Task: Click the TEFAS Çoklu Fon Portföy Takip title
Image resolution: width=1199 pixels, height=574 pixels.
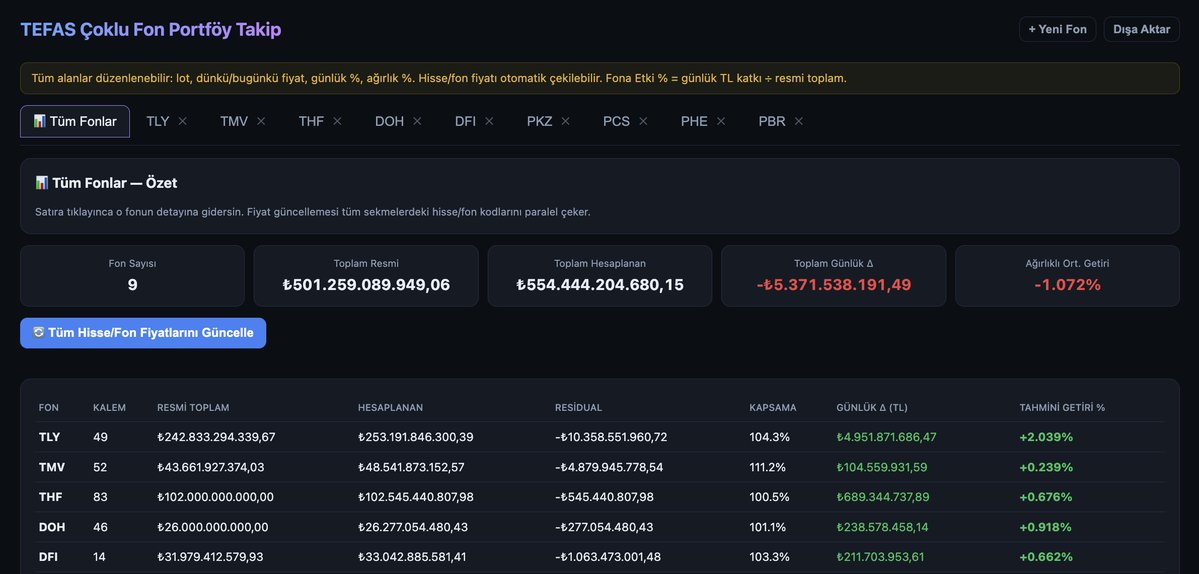Action: coord(151,30)
